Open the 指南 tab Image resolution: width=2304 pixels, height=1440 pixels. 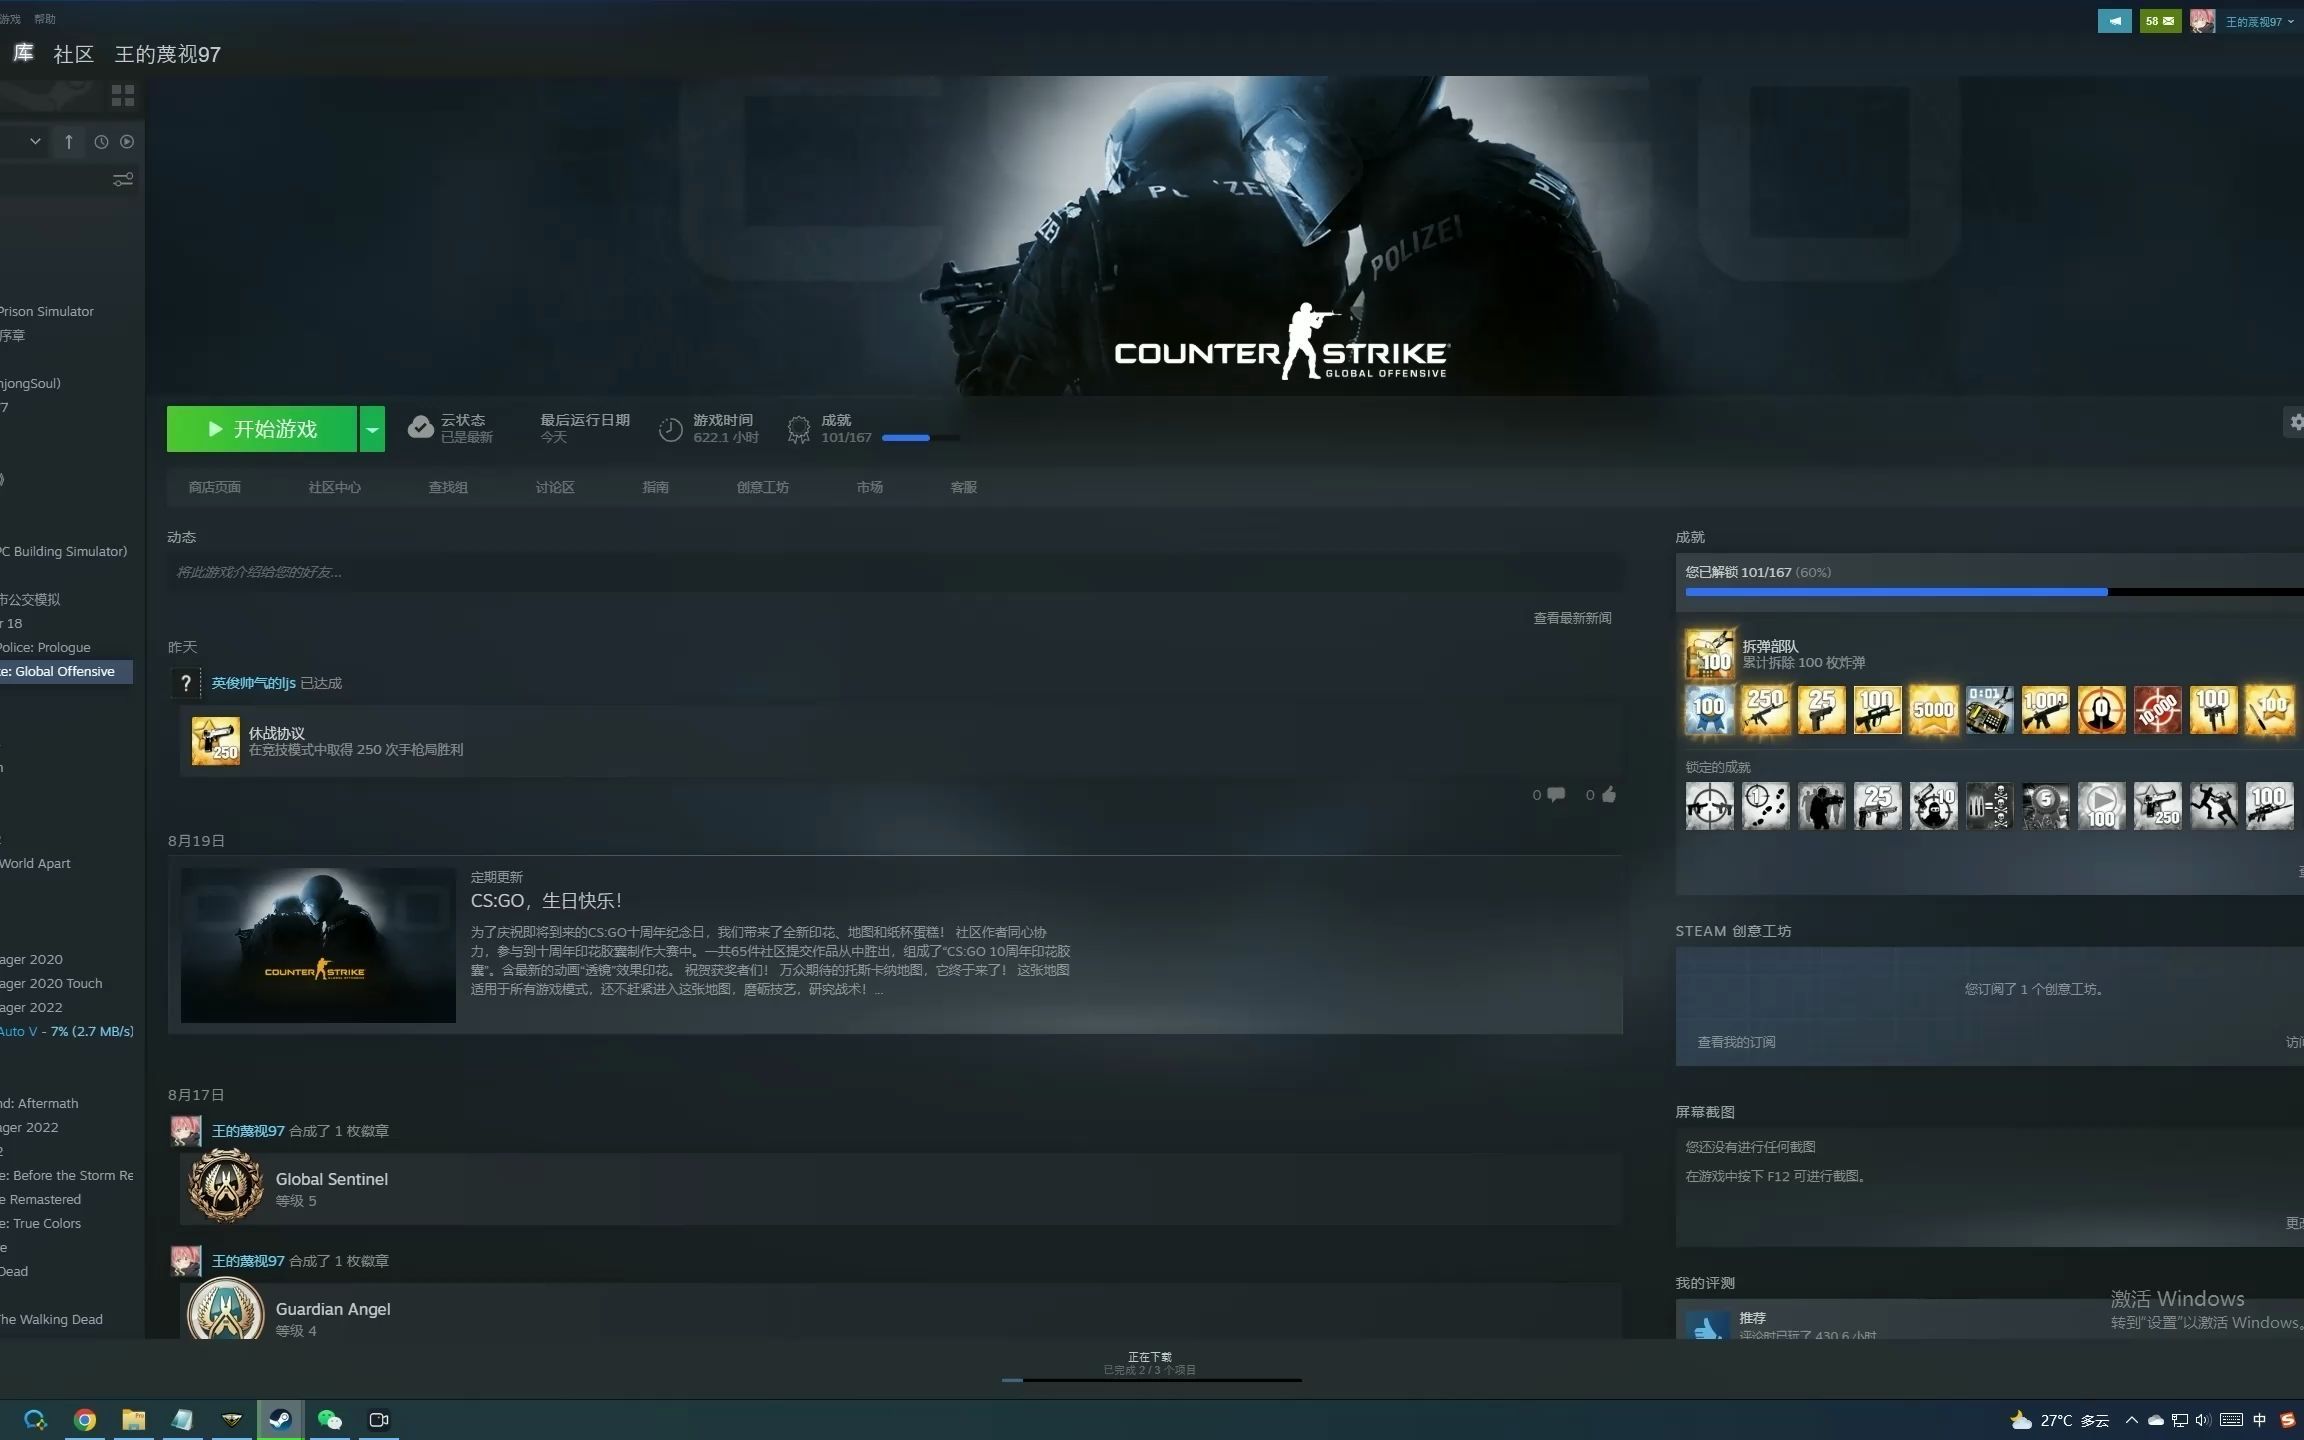[656, 487]
